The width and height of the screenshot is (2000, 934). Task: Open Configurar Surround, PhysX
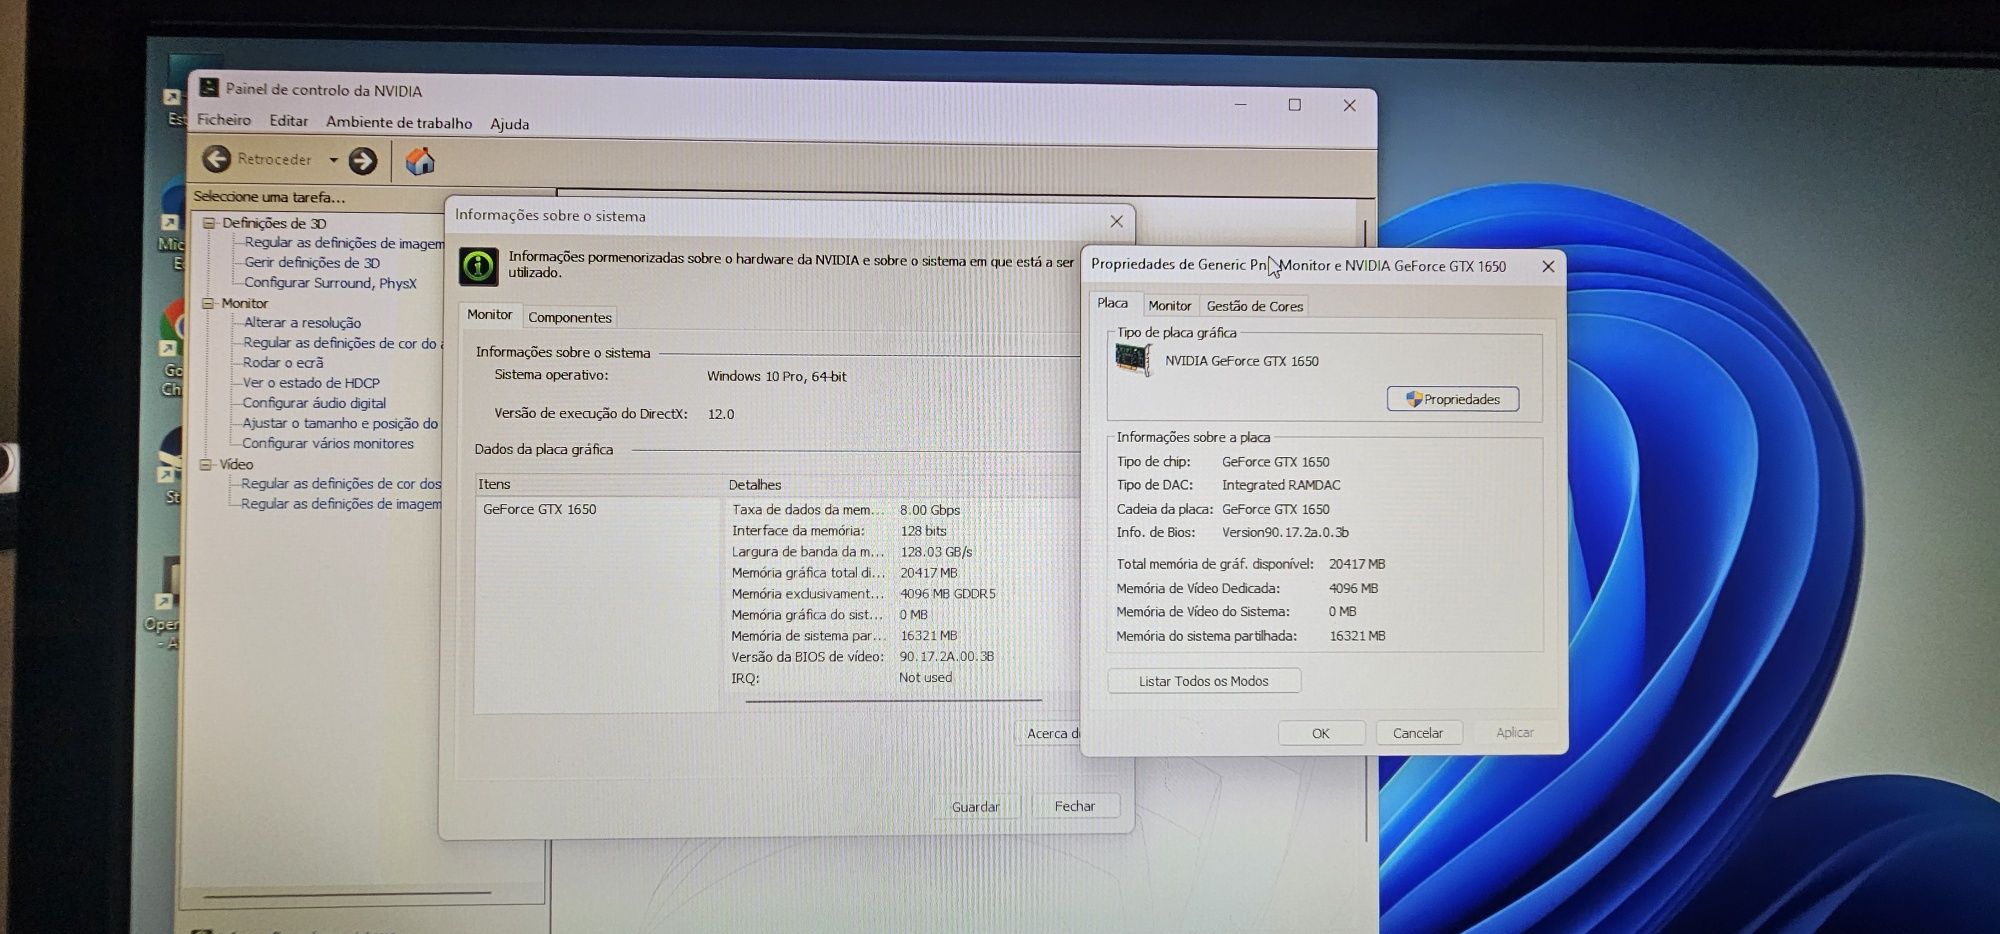330,283
